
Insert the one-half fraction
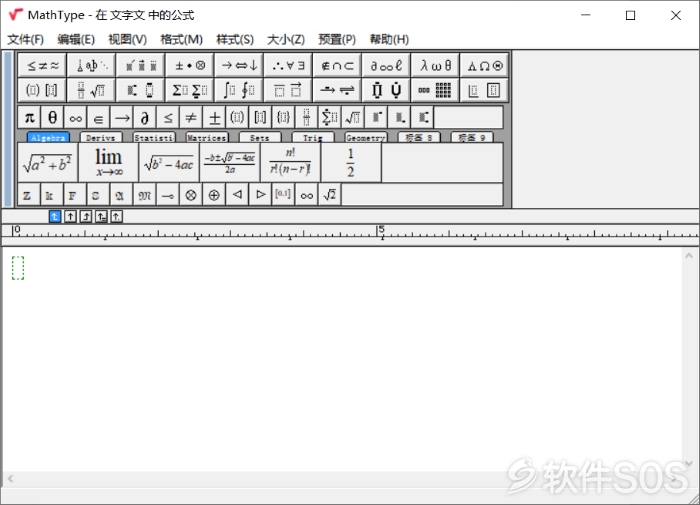click(x=351, y=163)
